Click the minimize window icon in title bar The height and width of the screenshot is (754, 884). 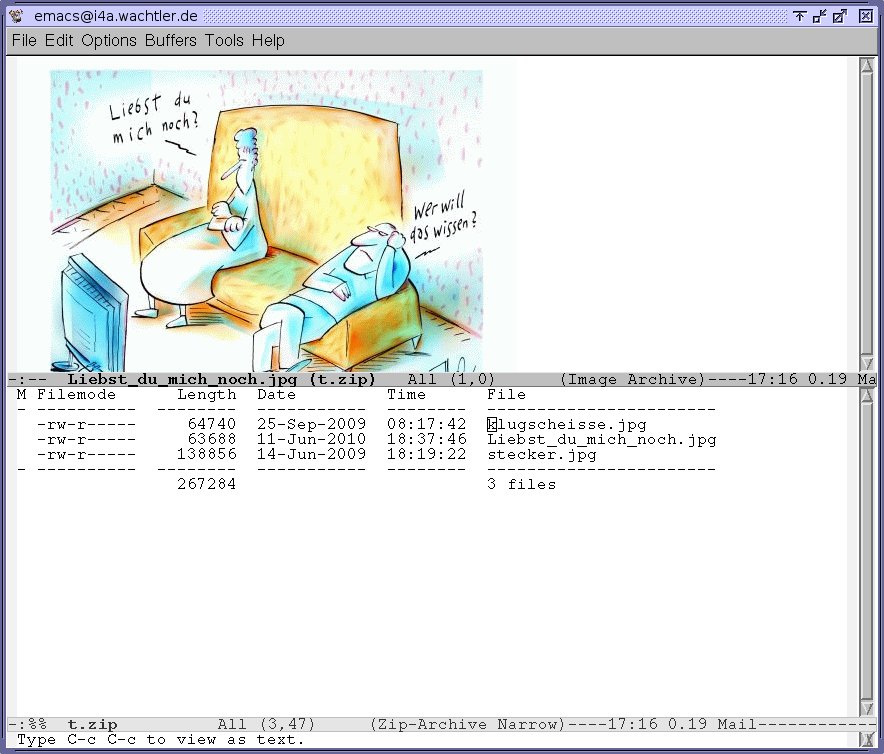(820, 16)
